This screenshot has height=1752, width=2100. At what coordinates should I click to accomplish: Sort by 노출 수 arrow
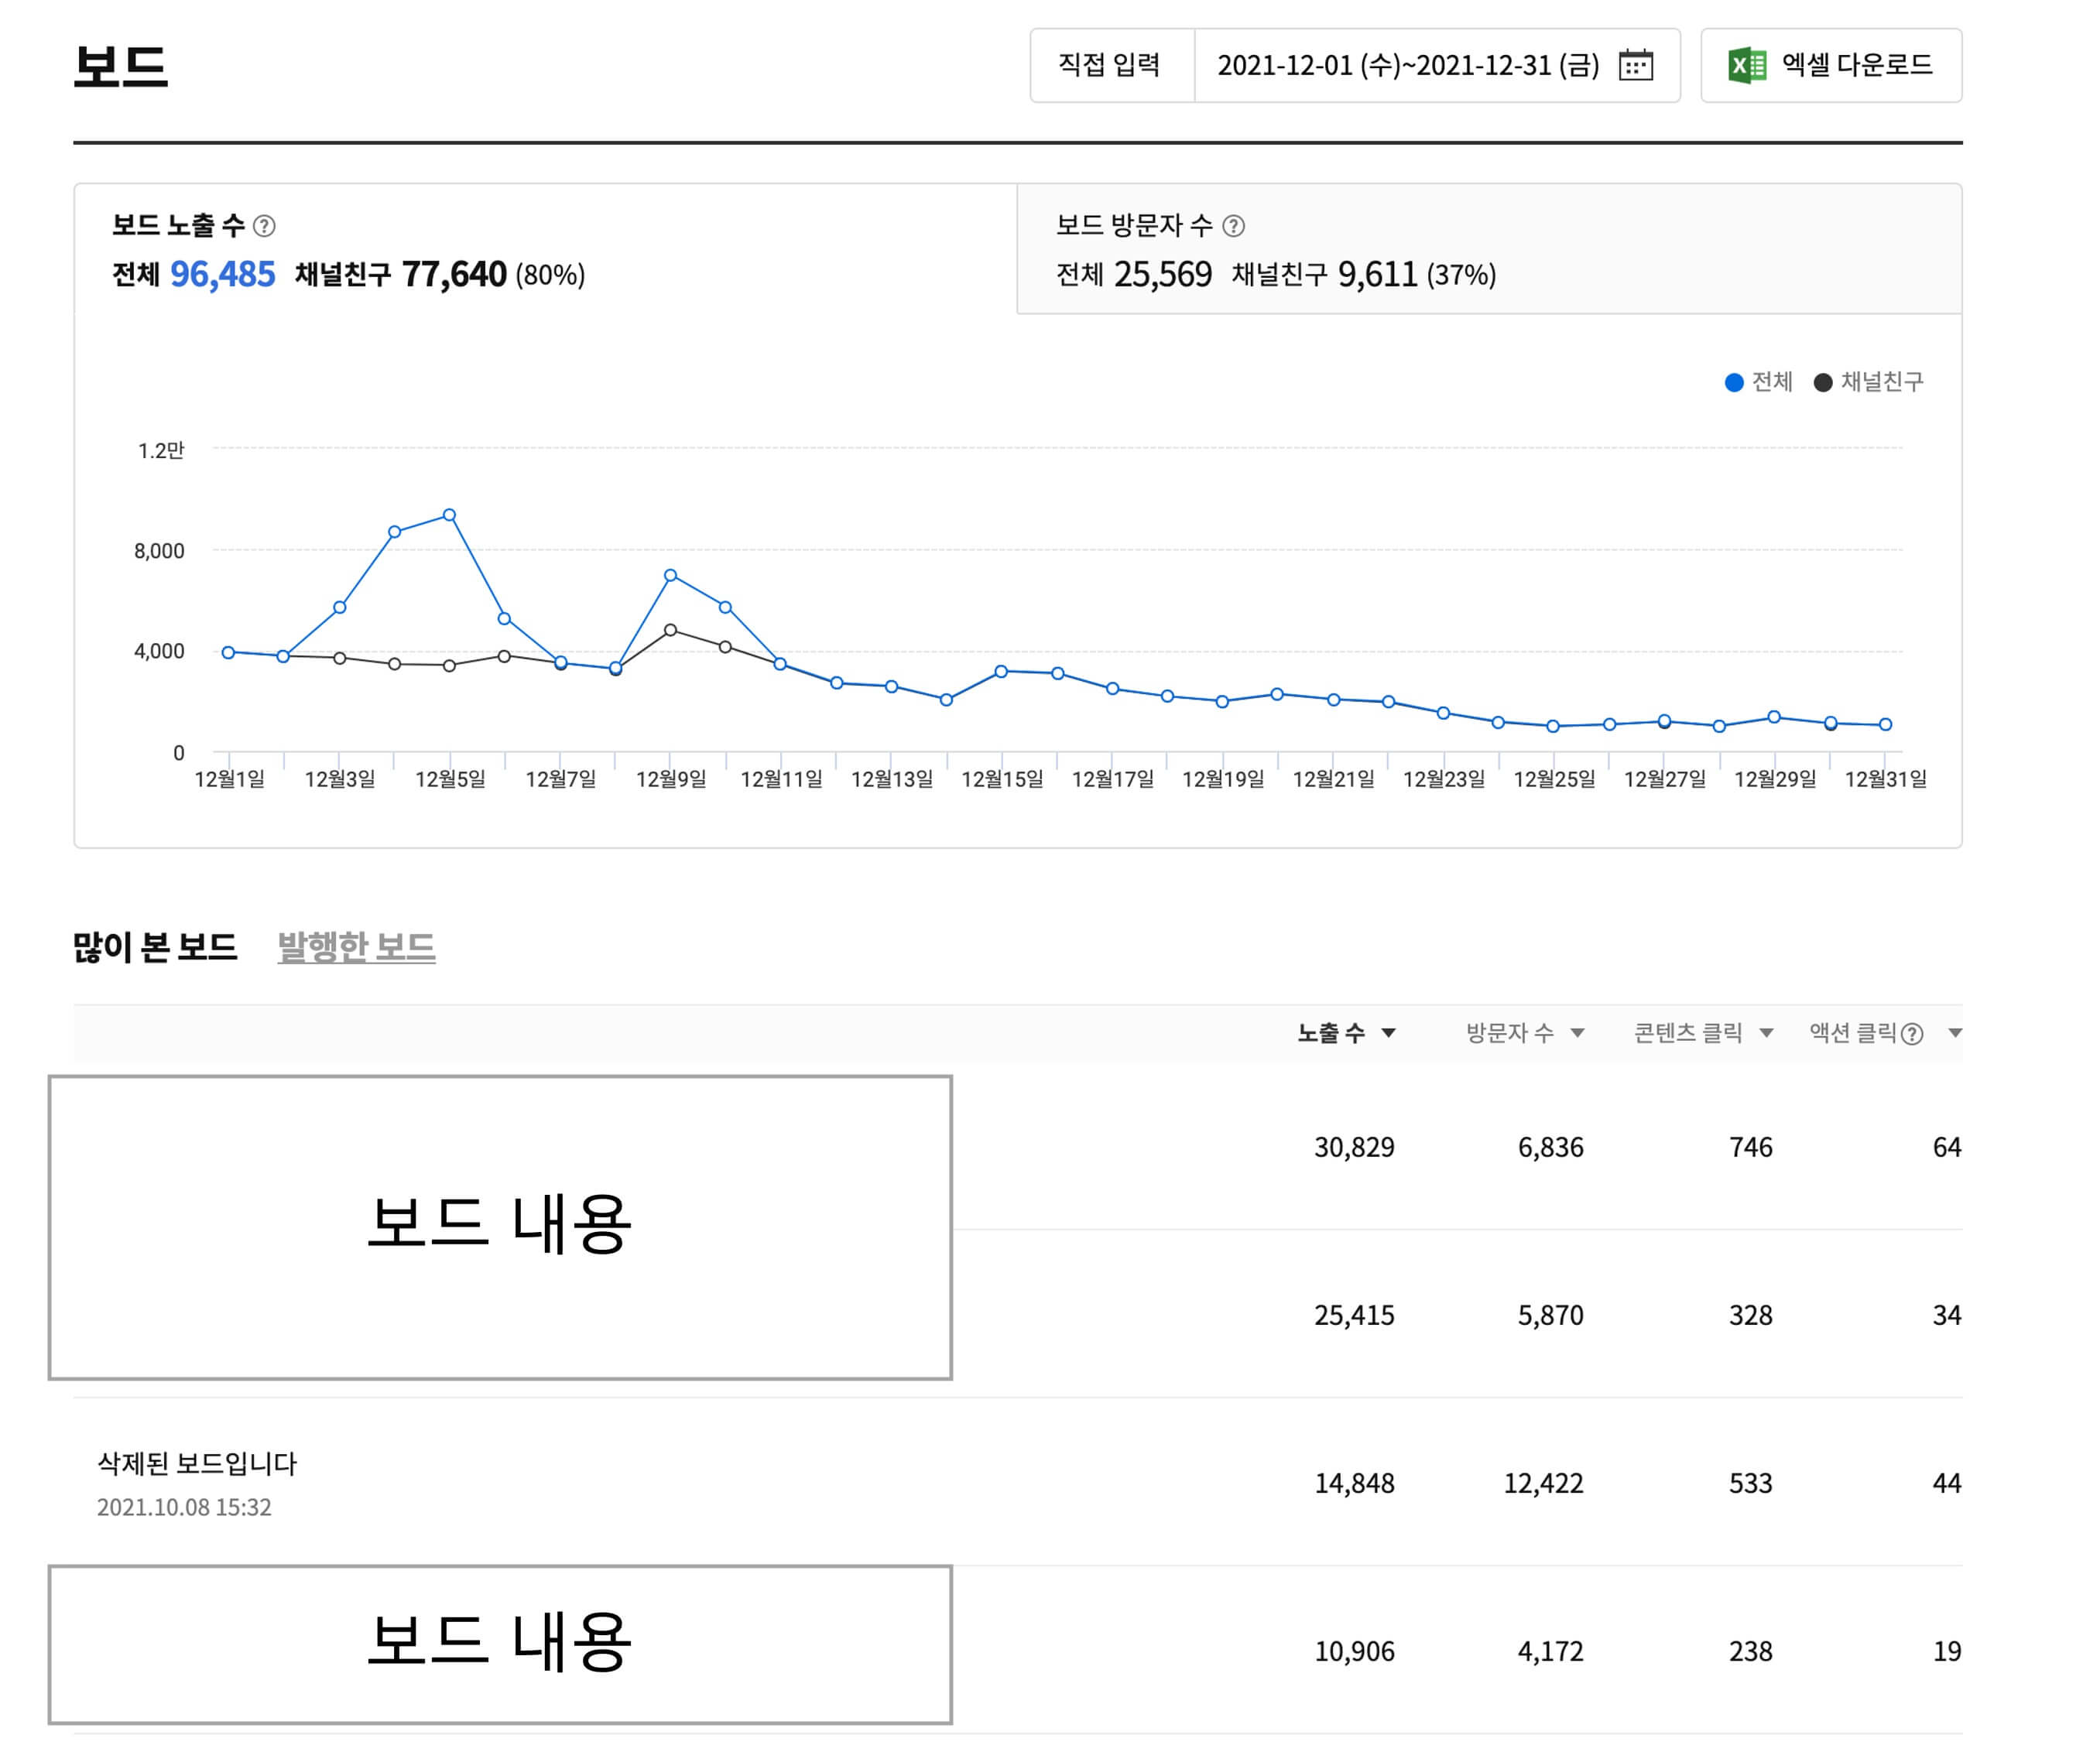point(1388,1033)
